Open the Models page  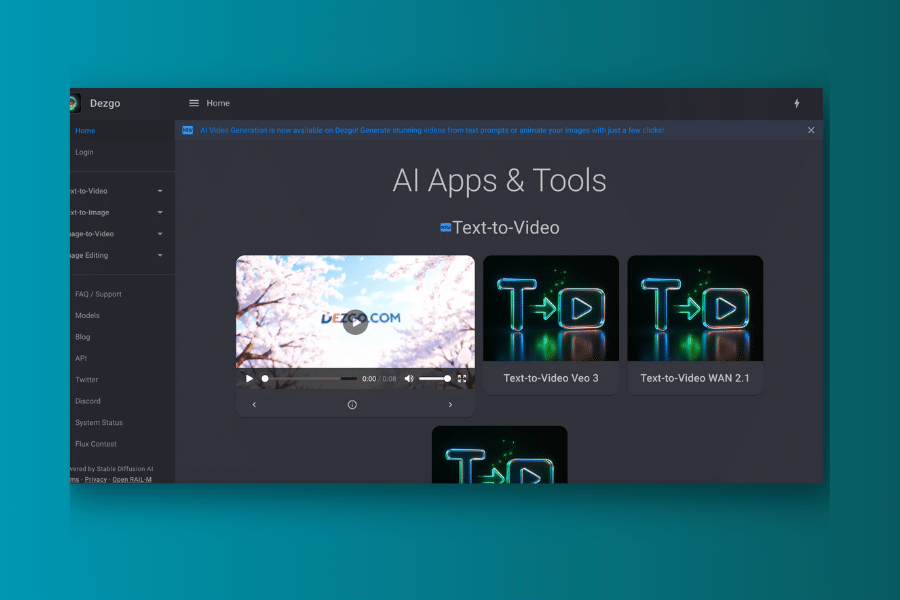(87, 315)
